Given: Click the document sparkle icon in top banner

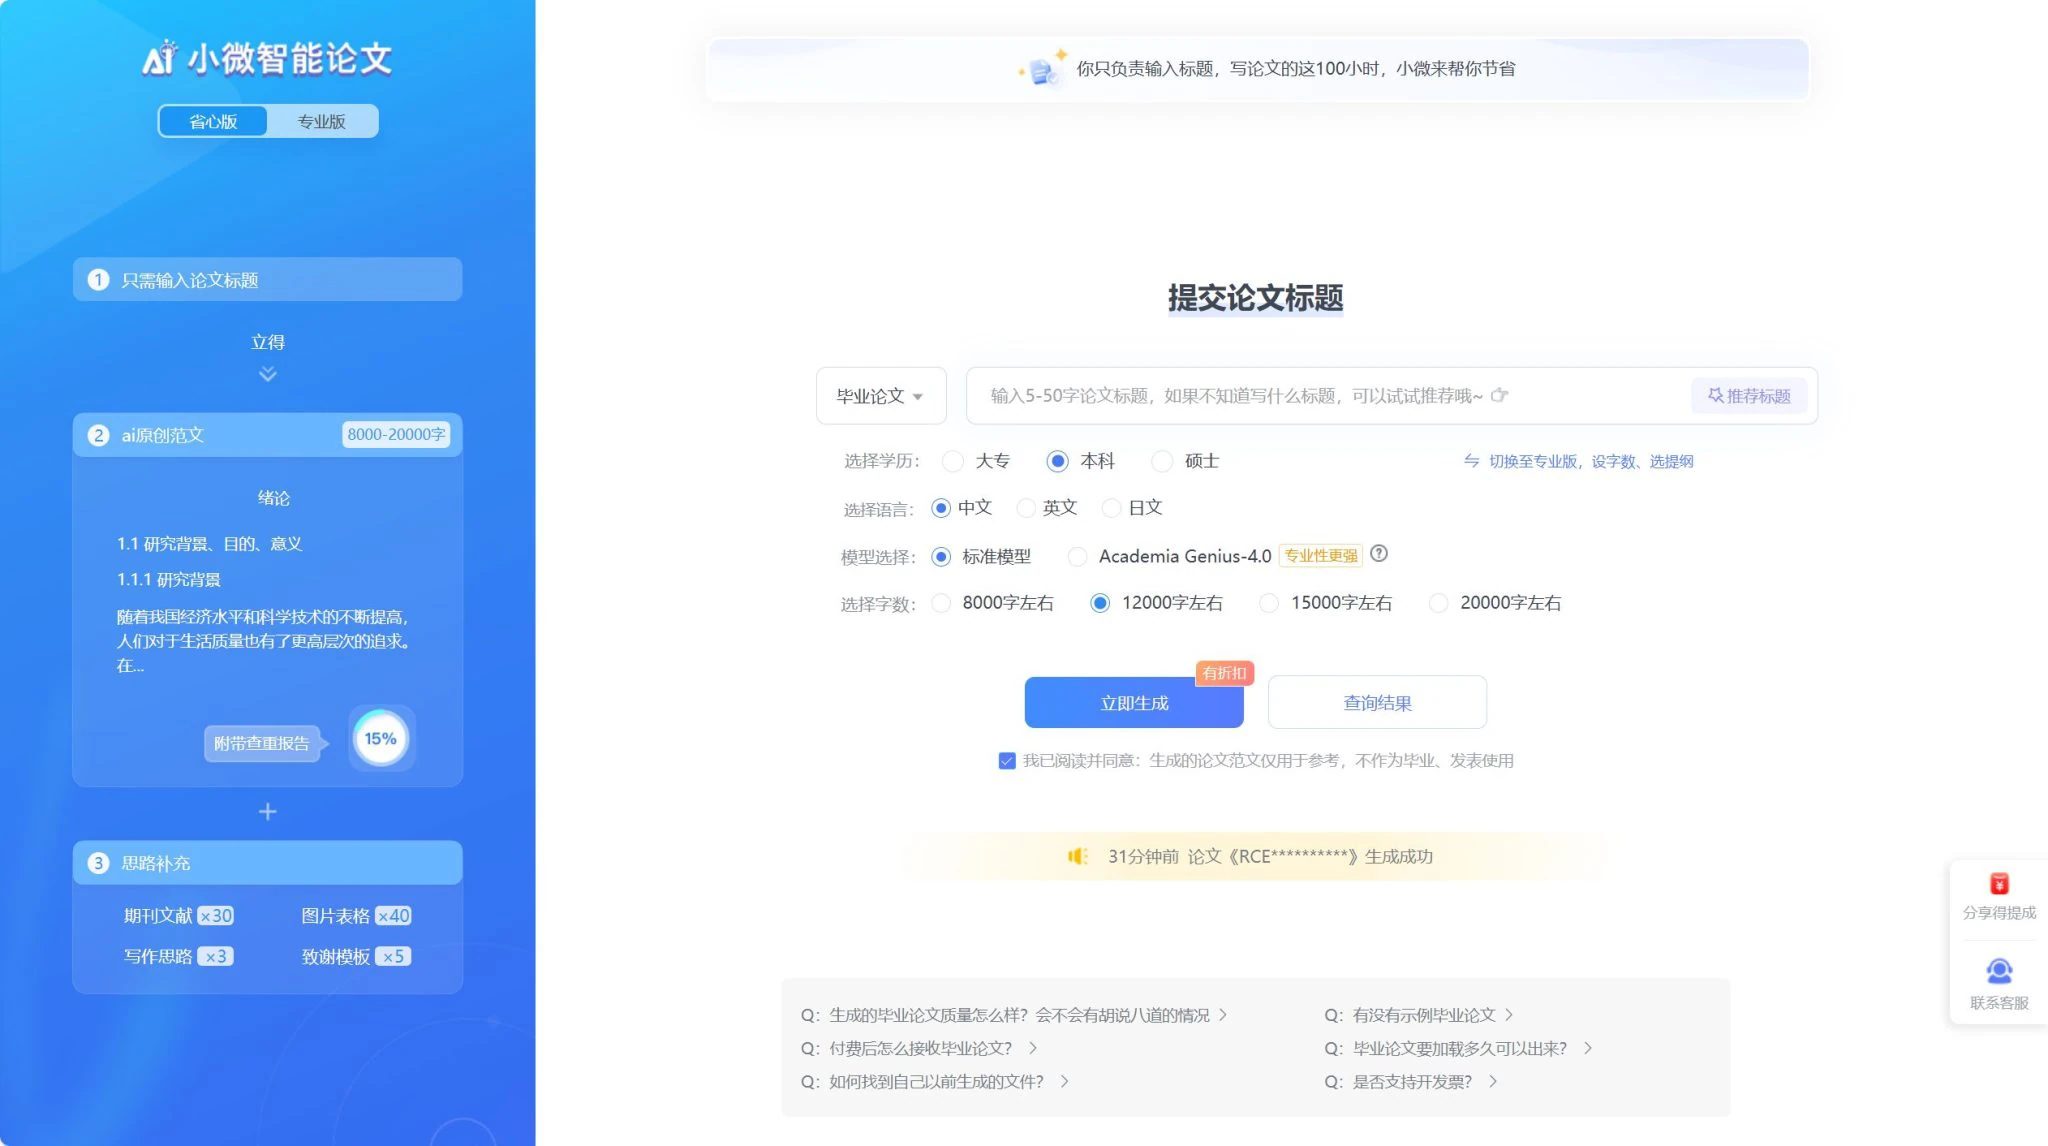Looking at the screenshot, I should 1043,68.
